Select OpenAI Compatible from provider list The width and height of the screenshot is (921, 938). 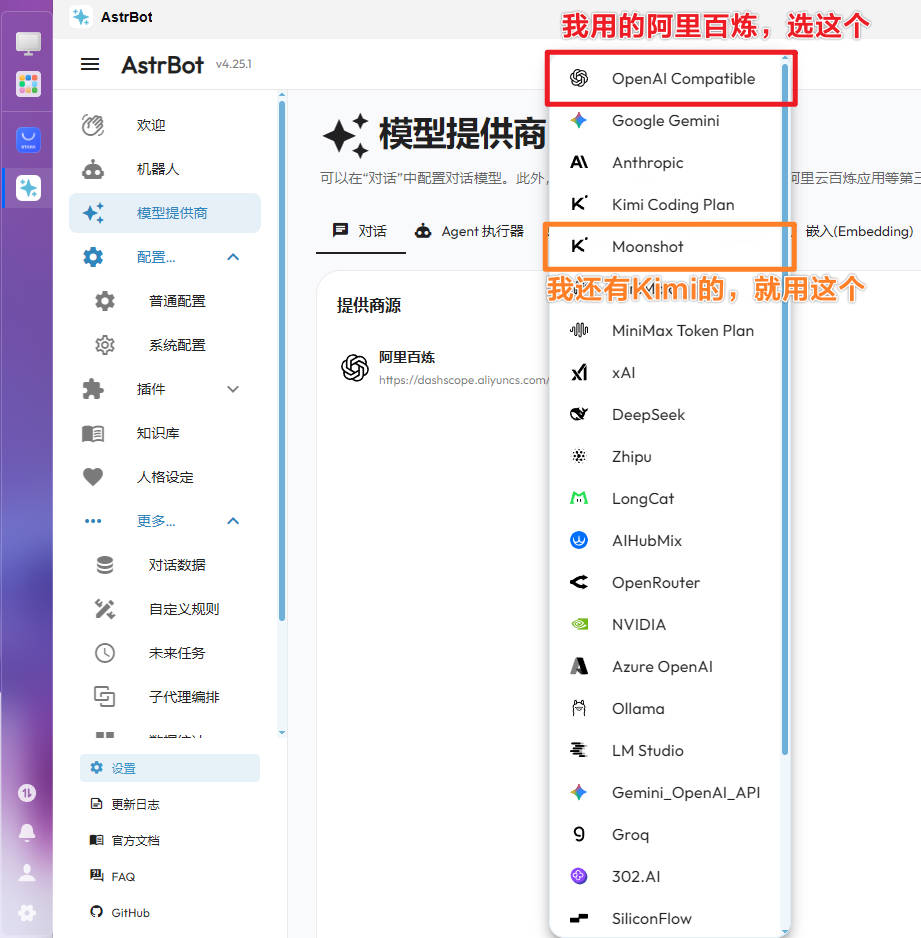(x=665, y=78)
